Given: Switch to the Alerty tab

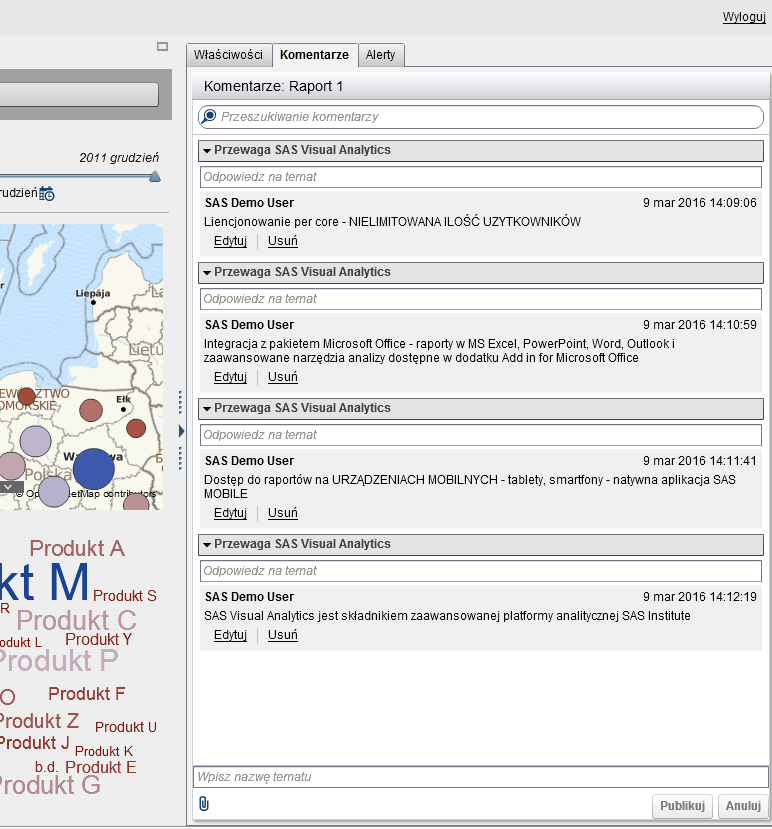Looking at the screenshot, I should tap(381, 55).
